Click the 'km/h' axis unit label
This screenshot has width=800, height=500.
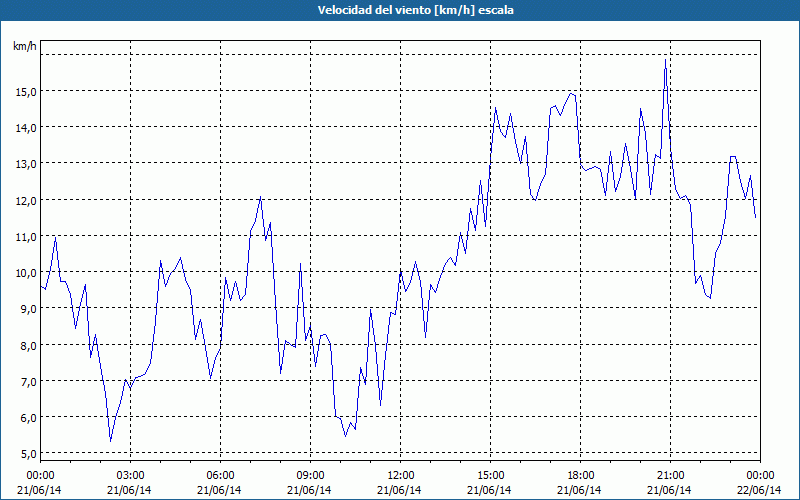click(x=25, y=47)
